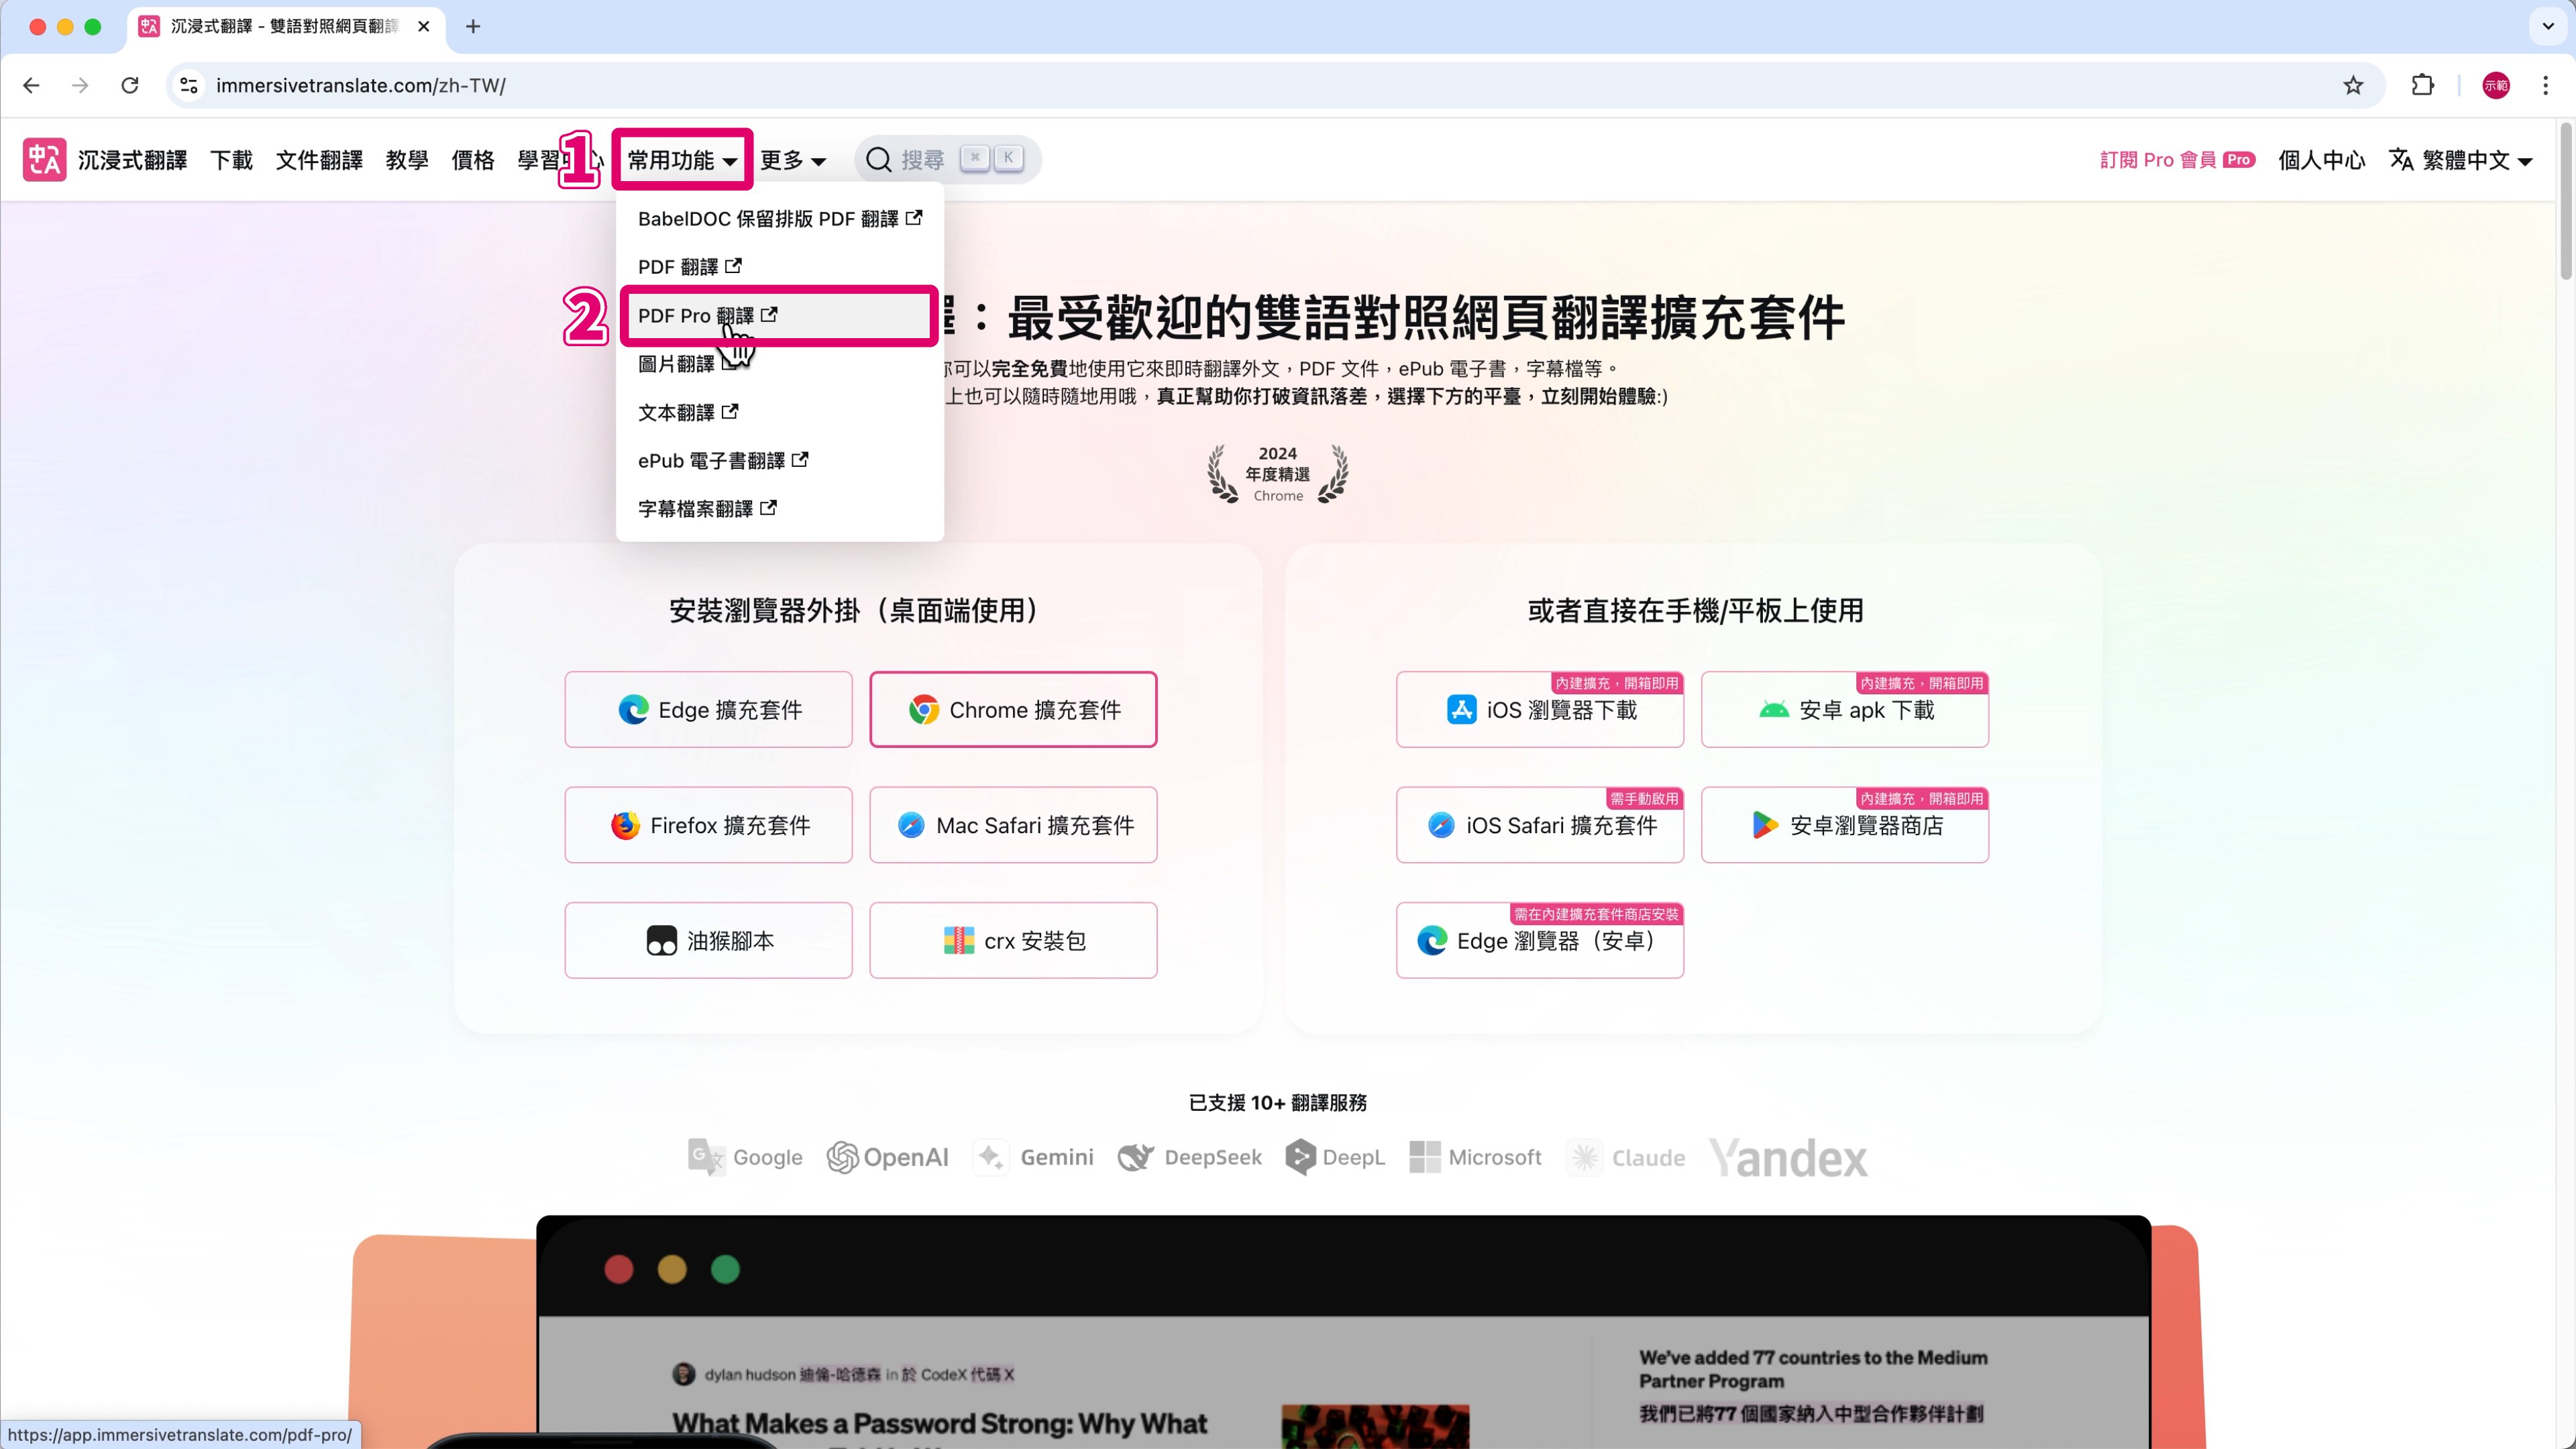
Task: Click 訂閱 Pro 會員 link
Action: pos(2177,160)
